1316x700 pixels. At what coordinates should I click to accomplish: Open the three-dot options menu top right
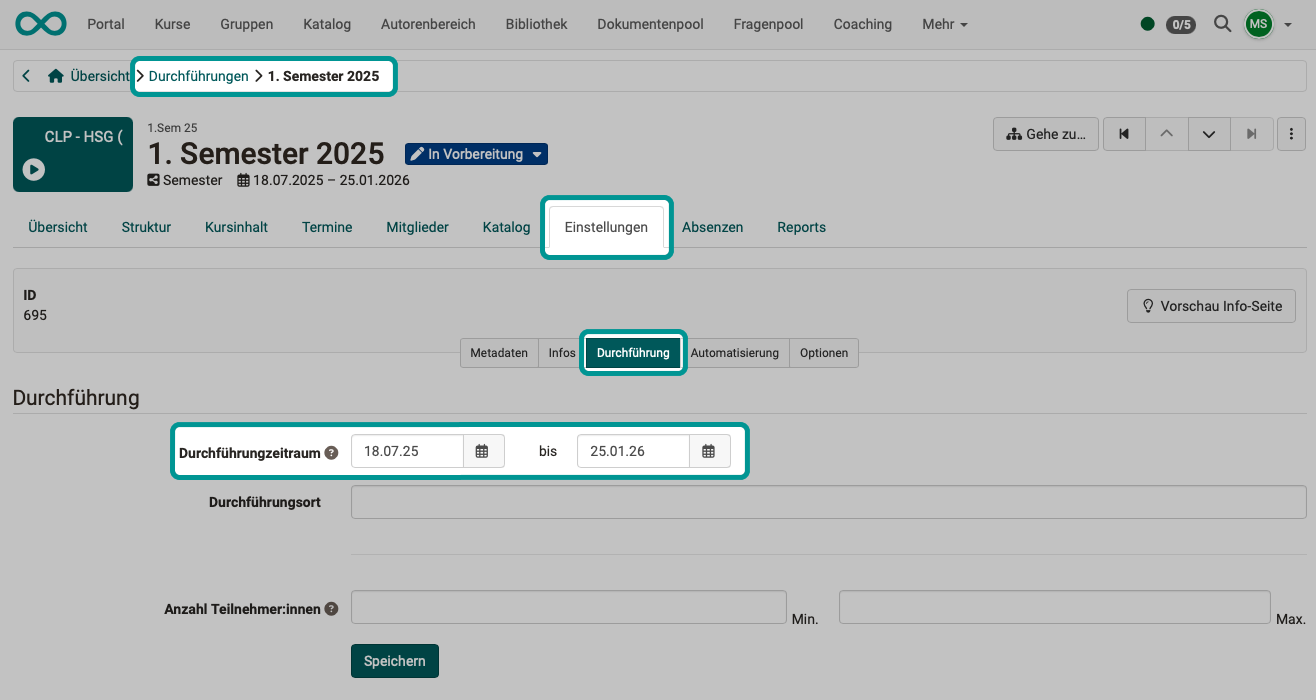click(x=1291, y=133)
